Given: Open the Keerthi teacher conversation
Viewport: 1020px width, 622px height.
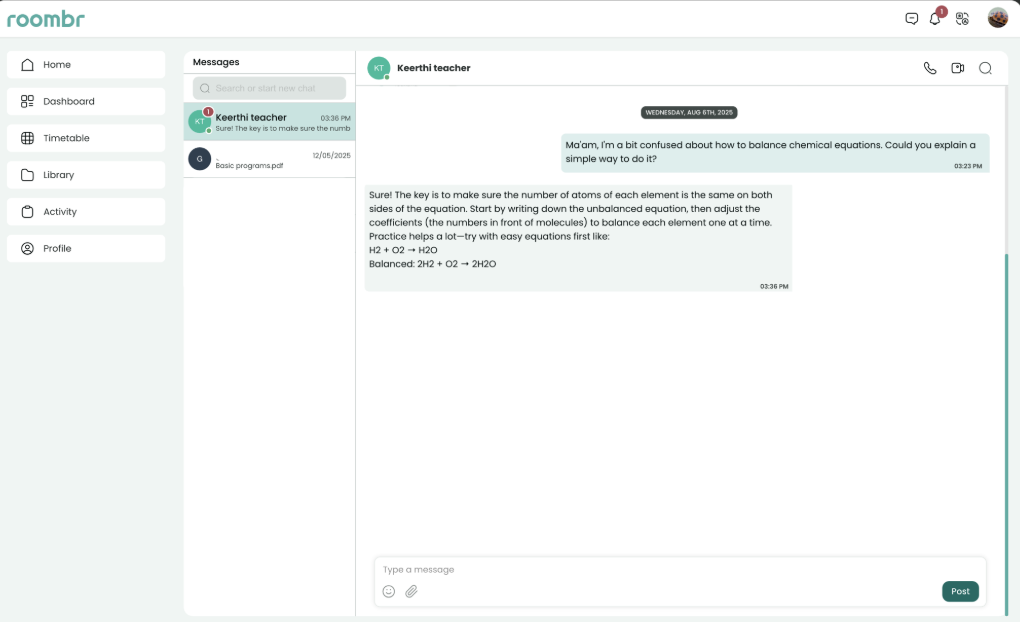Looking at the screenshot, I should [x=268, y=120].
